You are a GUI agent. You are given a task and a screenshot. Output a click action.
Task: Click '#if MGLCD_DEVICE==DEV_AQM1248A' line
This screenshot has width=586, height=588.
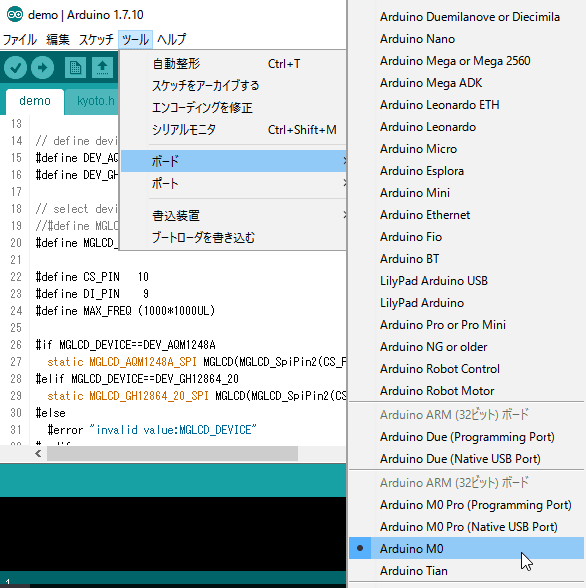coord(125,345)
